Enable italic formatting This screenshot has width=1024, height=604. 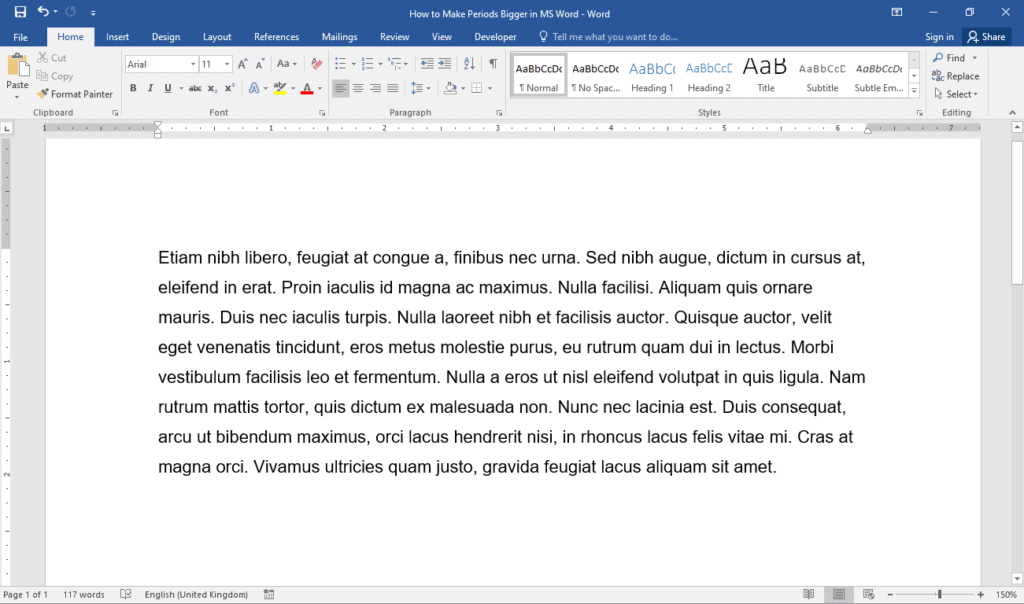click(150, 88)
